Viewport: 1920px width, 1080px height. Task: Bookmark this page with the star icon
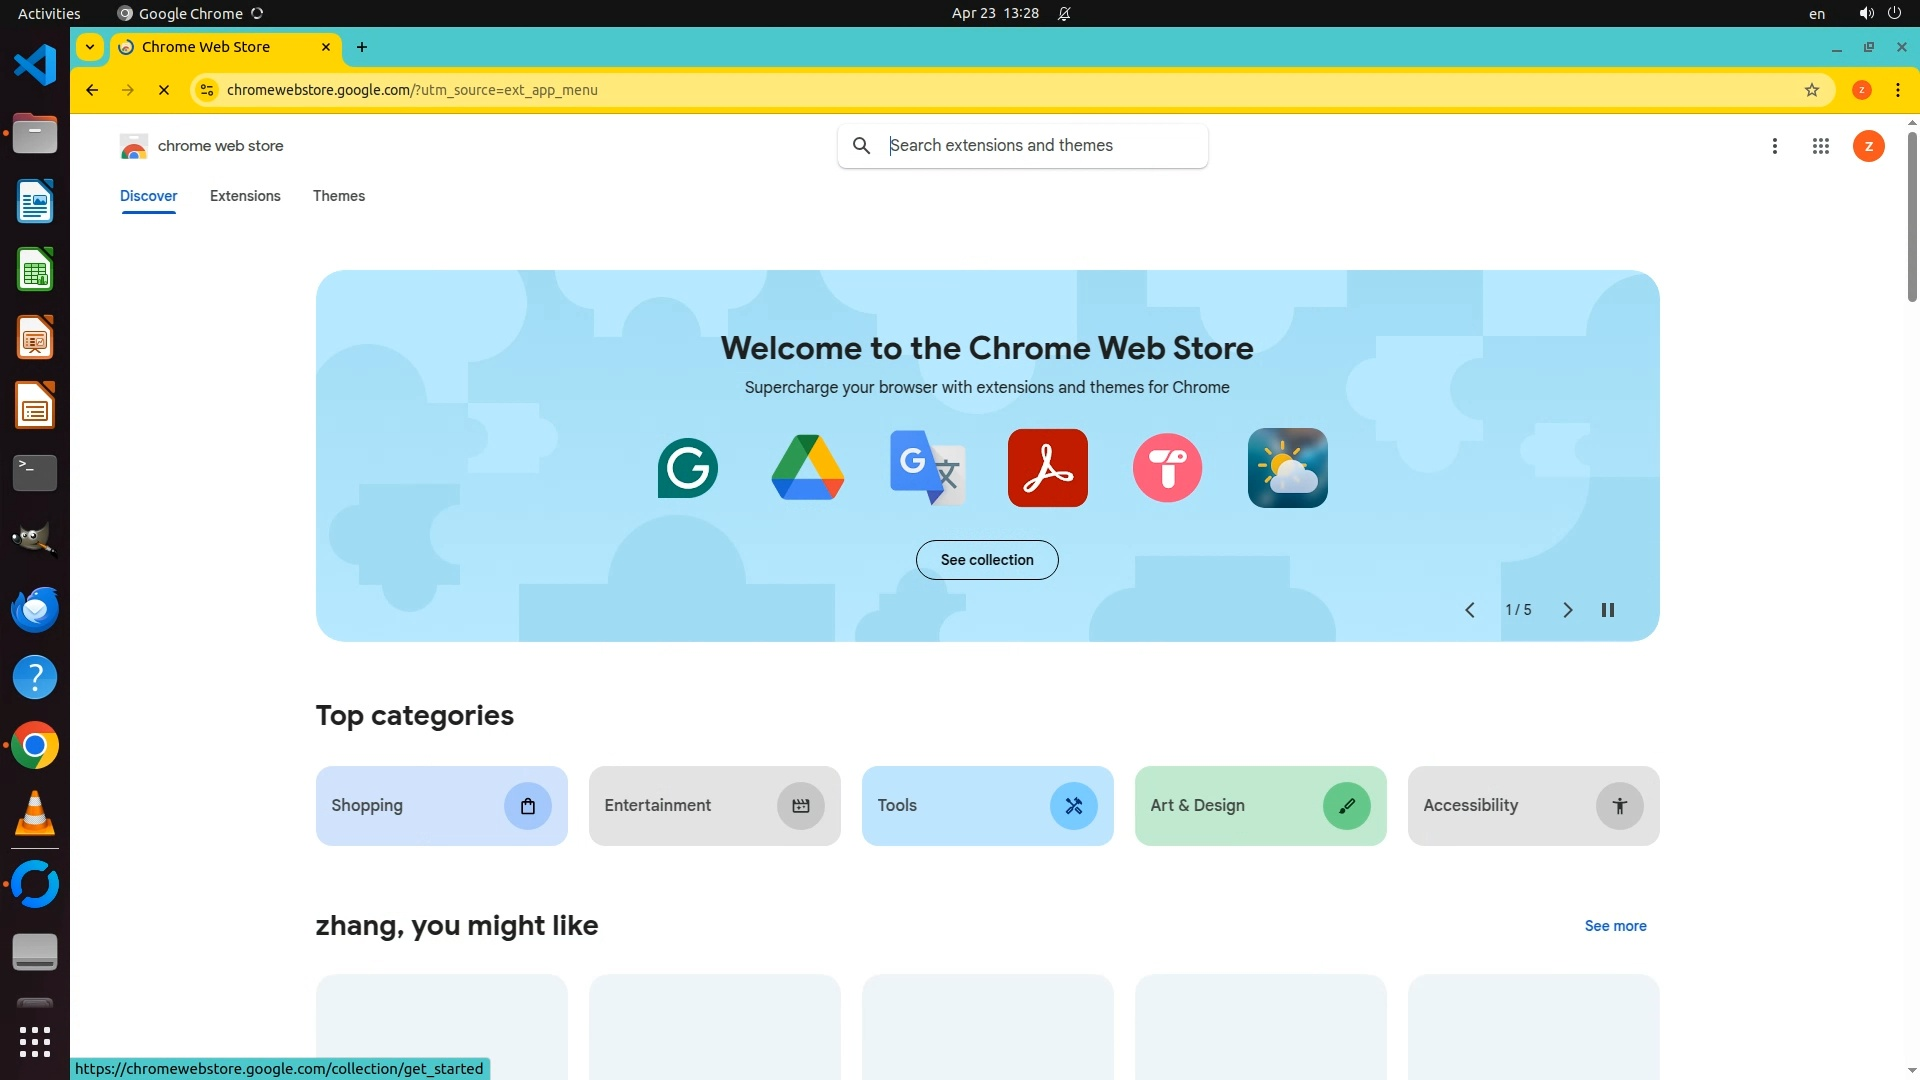[1811, 90]
